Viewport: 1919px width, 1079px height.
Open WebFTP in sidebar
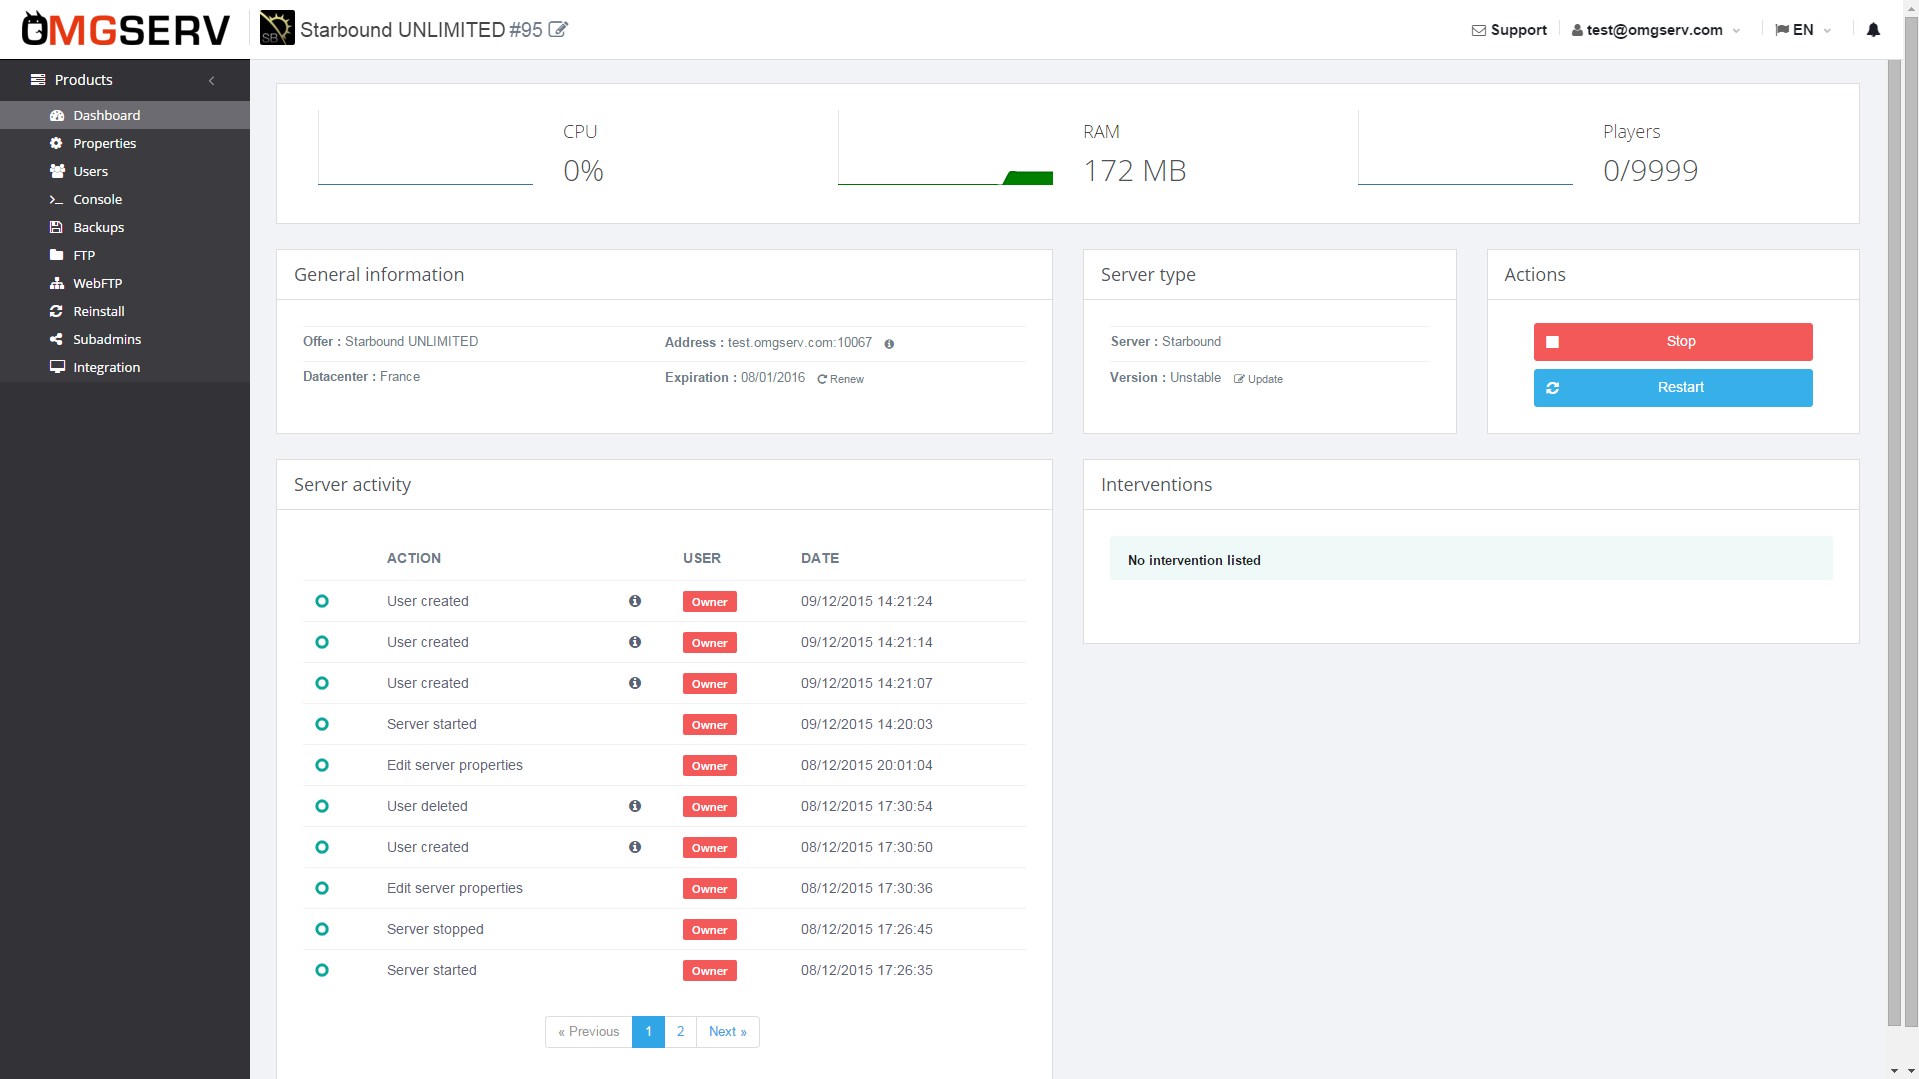pos(125,283)
